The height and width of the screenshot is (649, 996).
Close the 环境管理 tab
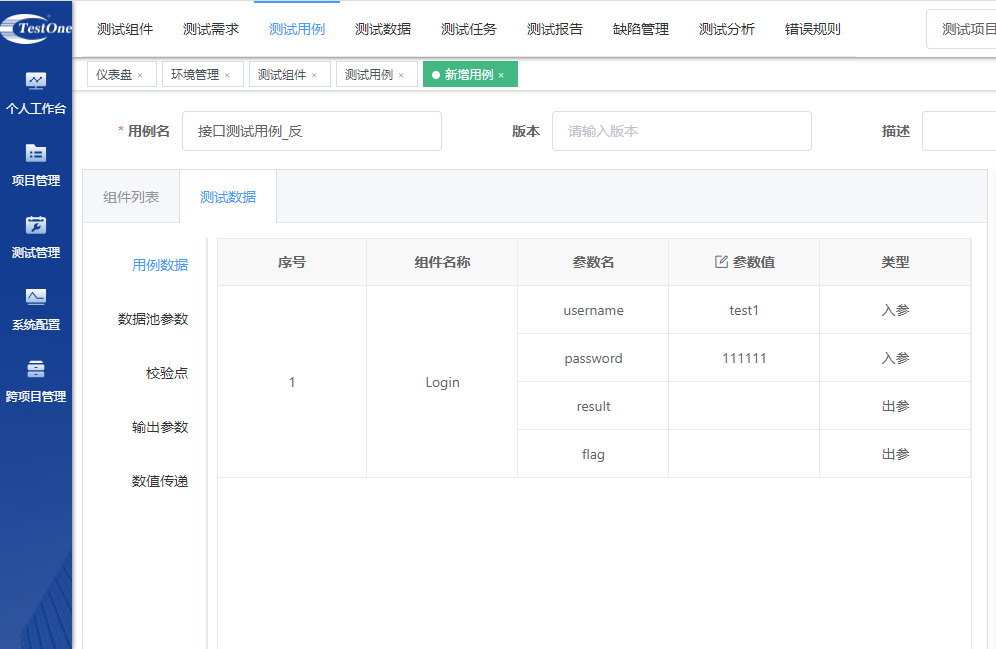coord(227,75)
